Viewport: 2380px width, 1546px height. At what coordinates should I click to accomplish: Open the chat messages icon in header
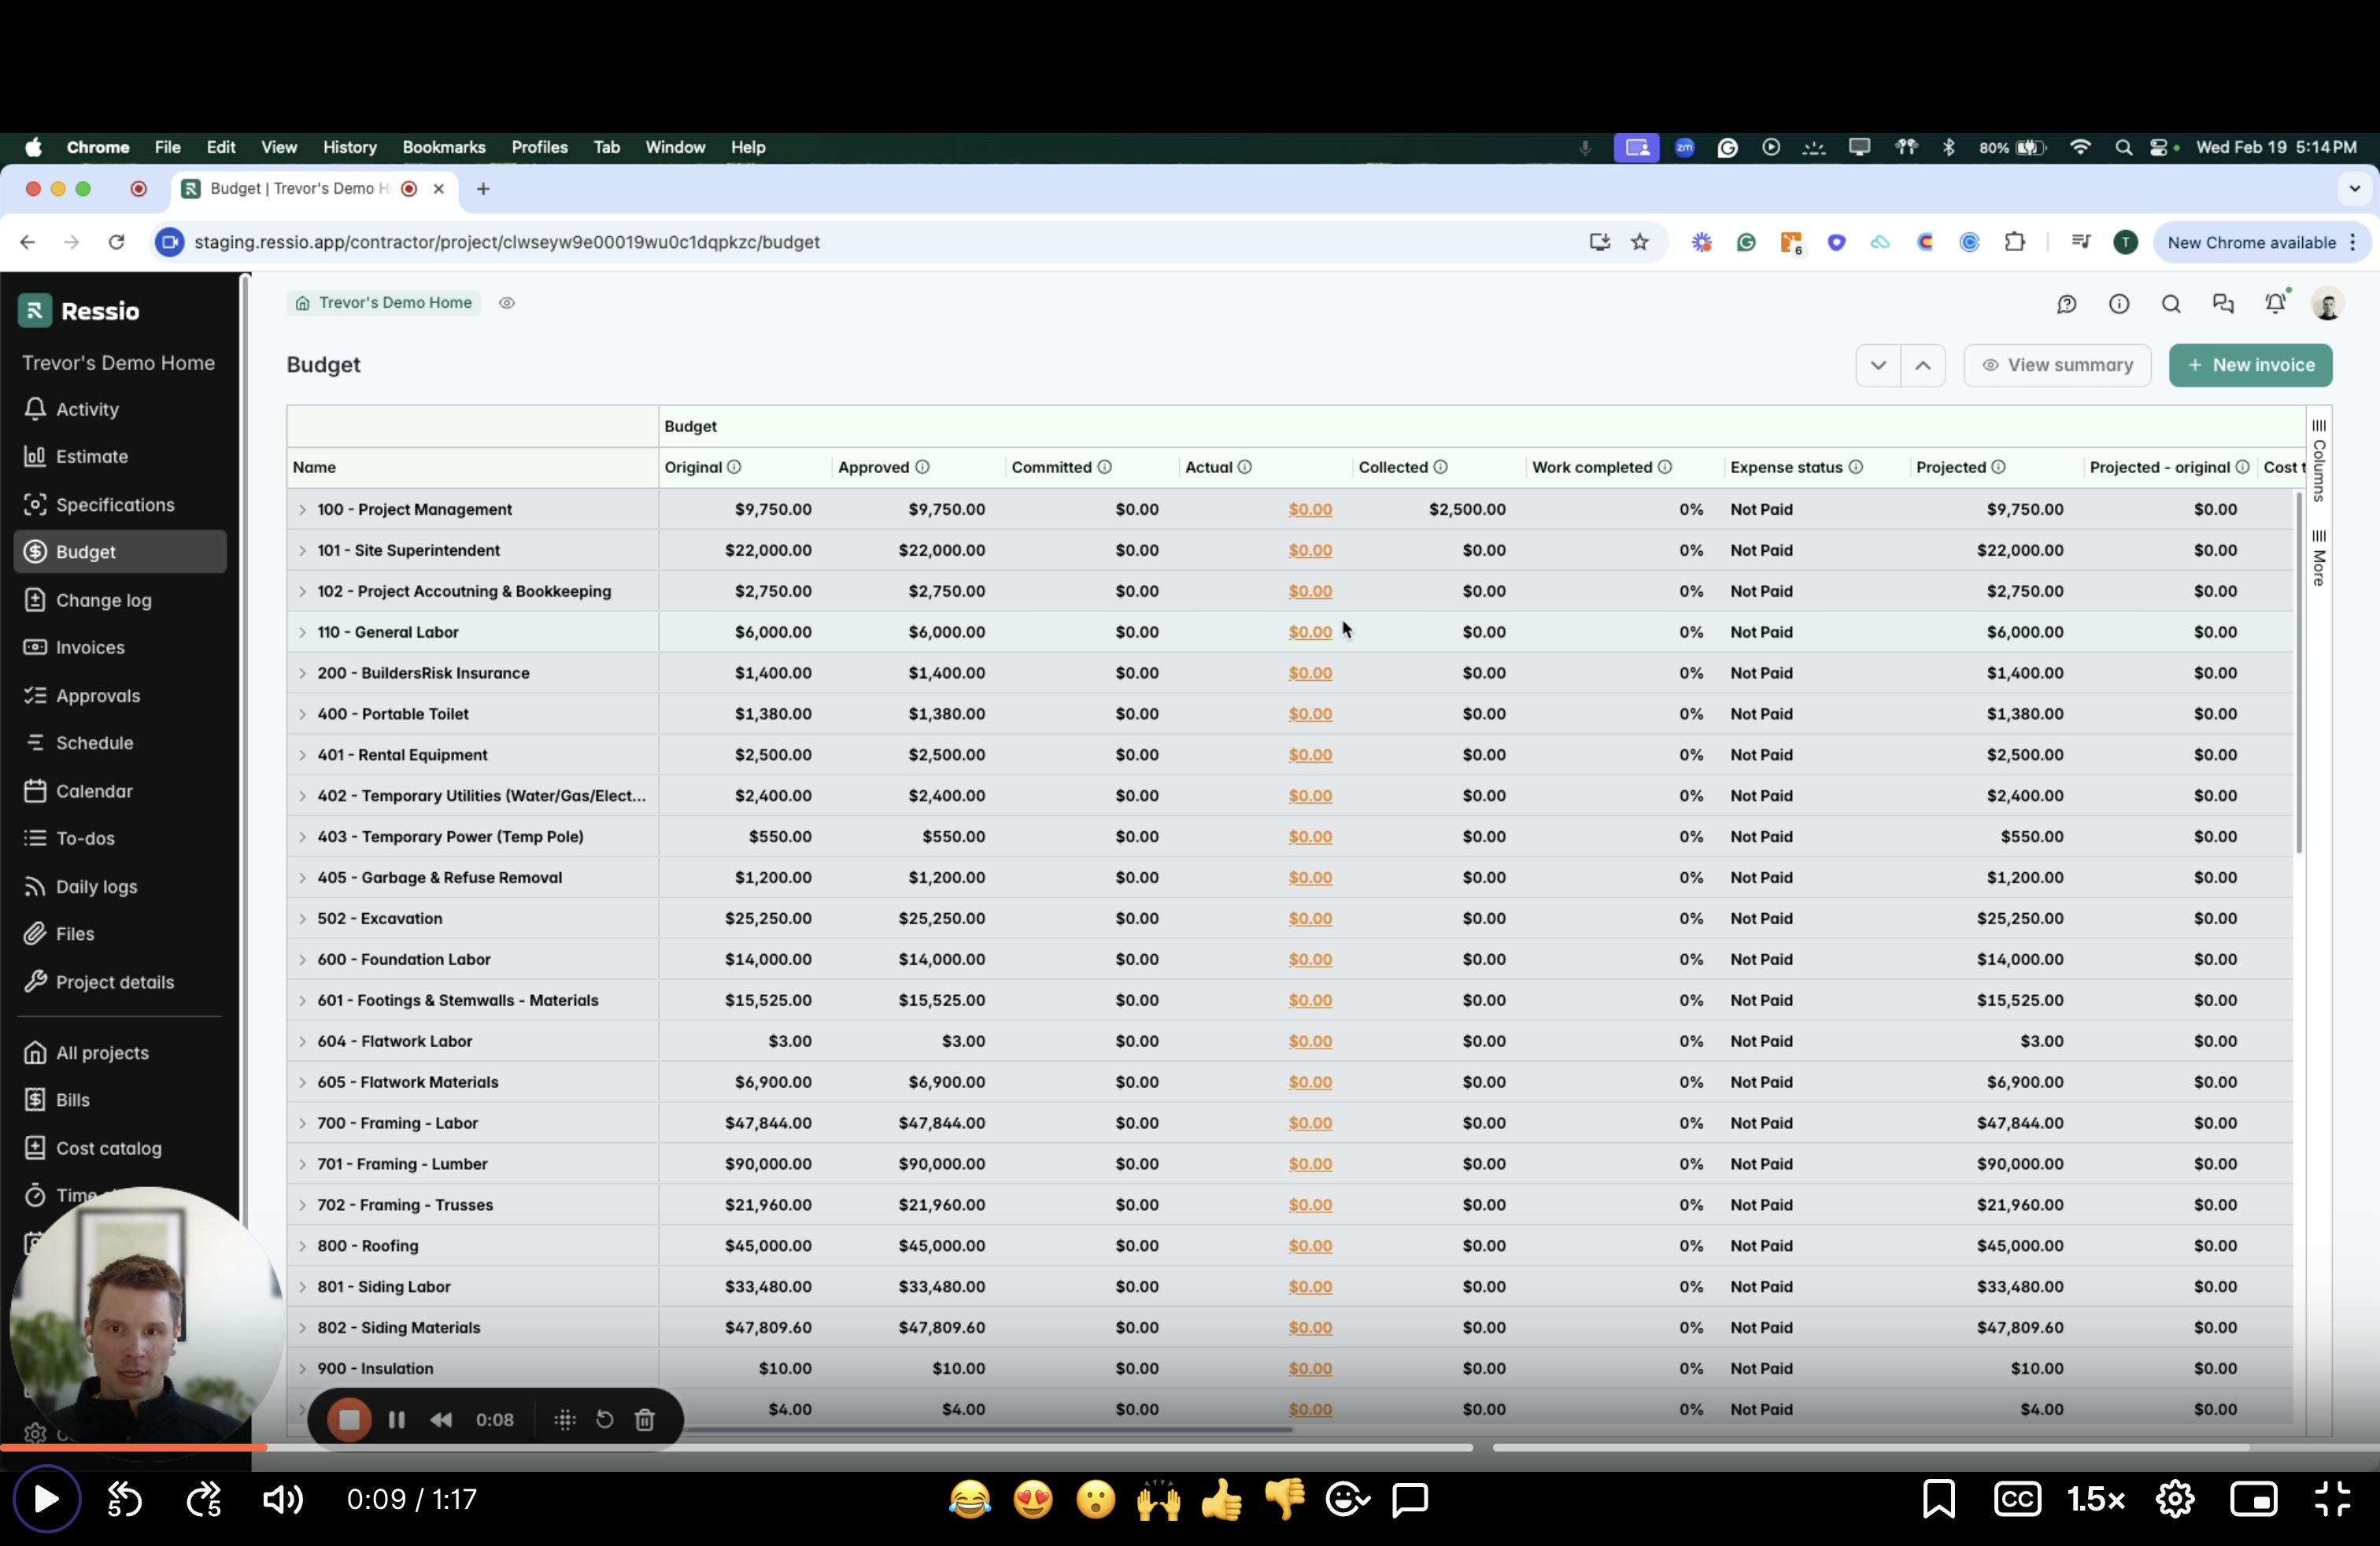pyautogui.click(x=2223, y=304)
